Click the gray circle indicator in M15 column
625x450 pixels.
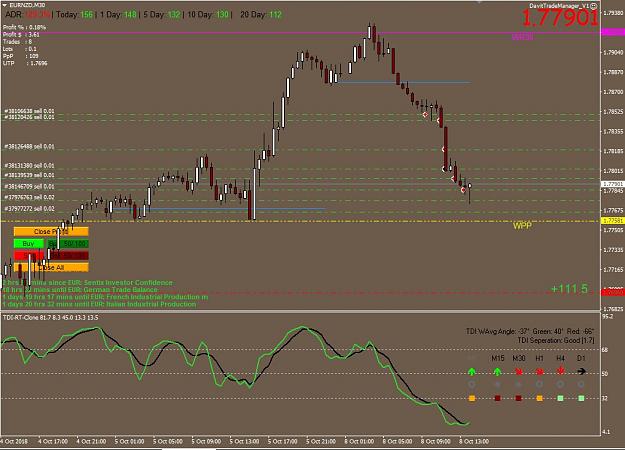(x=497, y=385)
